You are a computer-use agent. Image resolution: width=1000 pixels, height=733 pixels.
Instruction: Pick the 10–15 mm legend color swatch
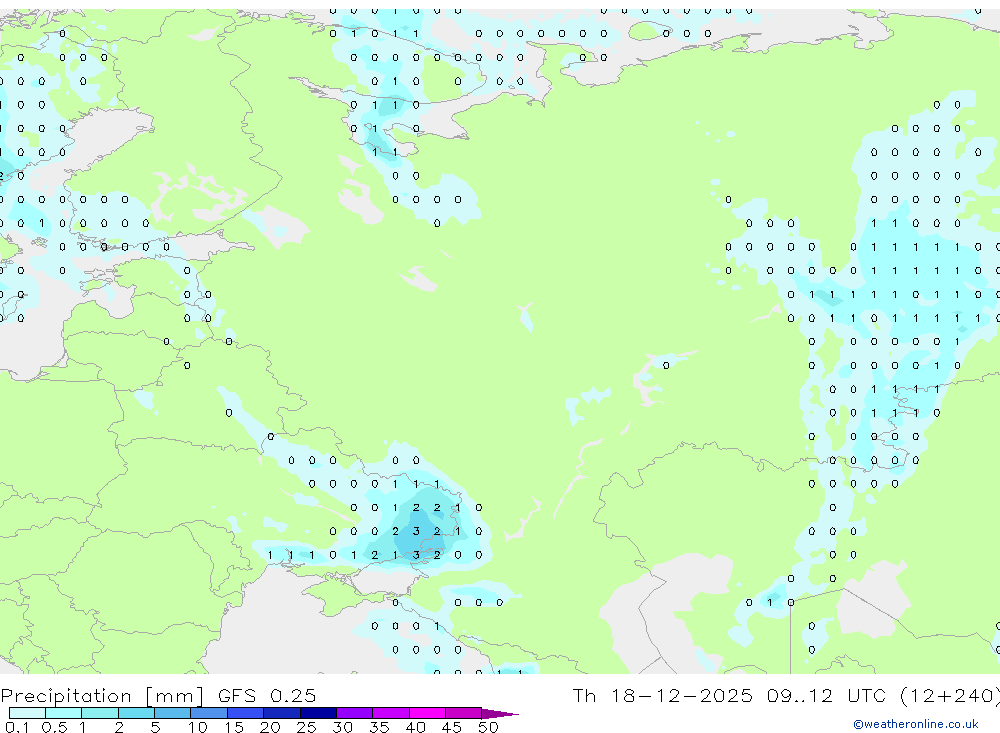(209, 713)
